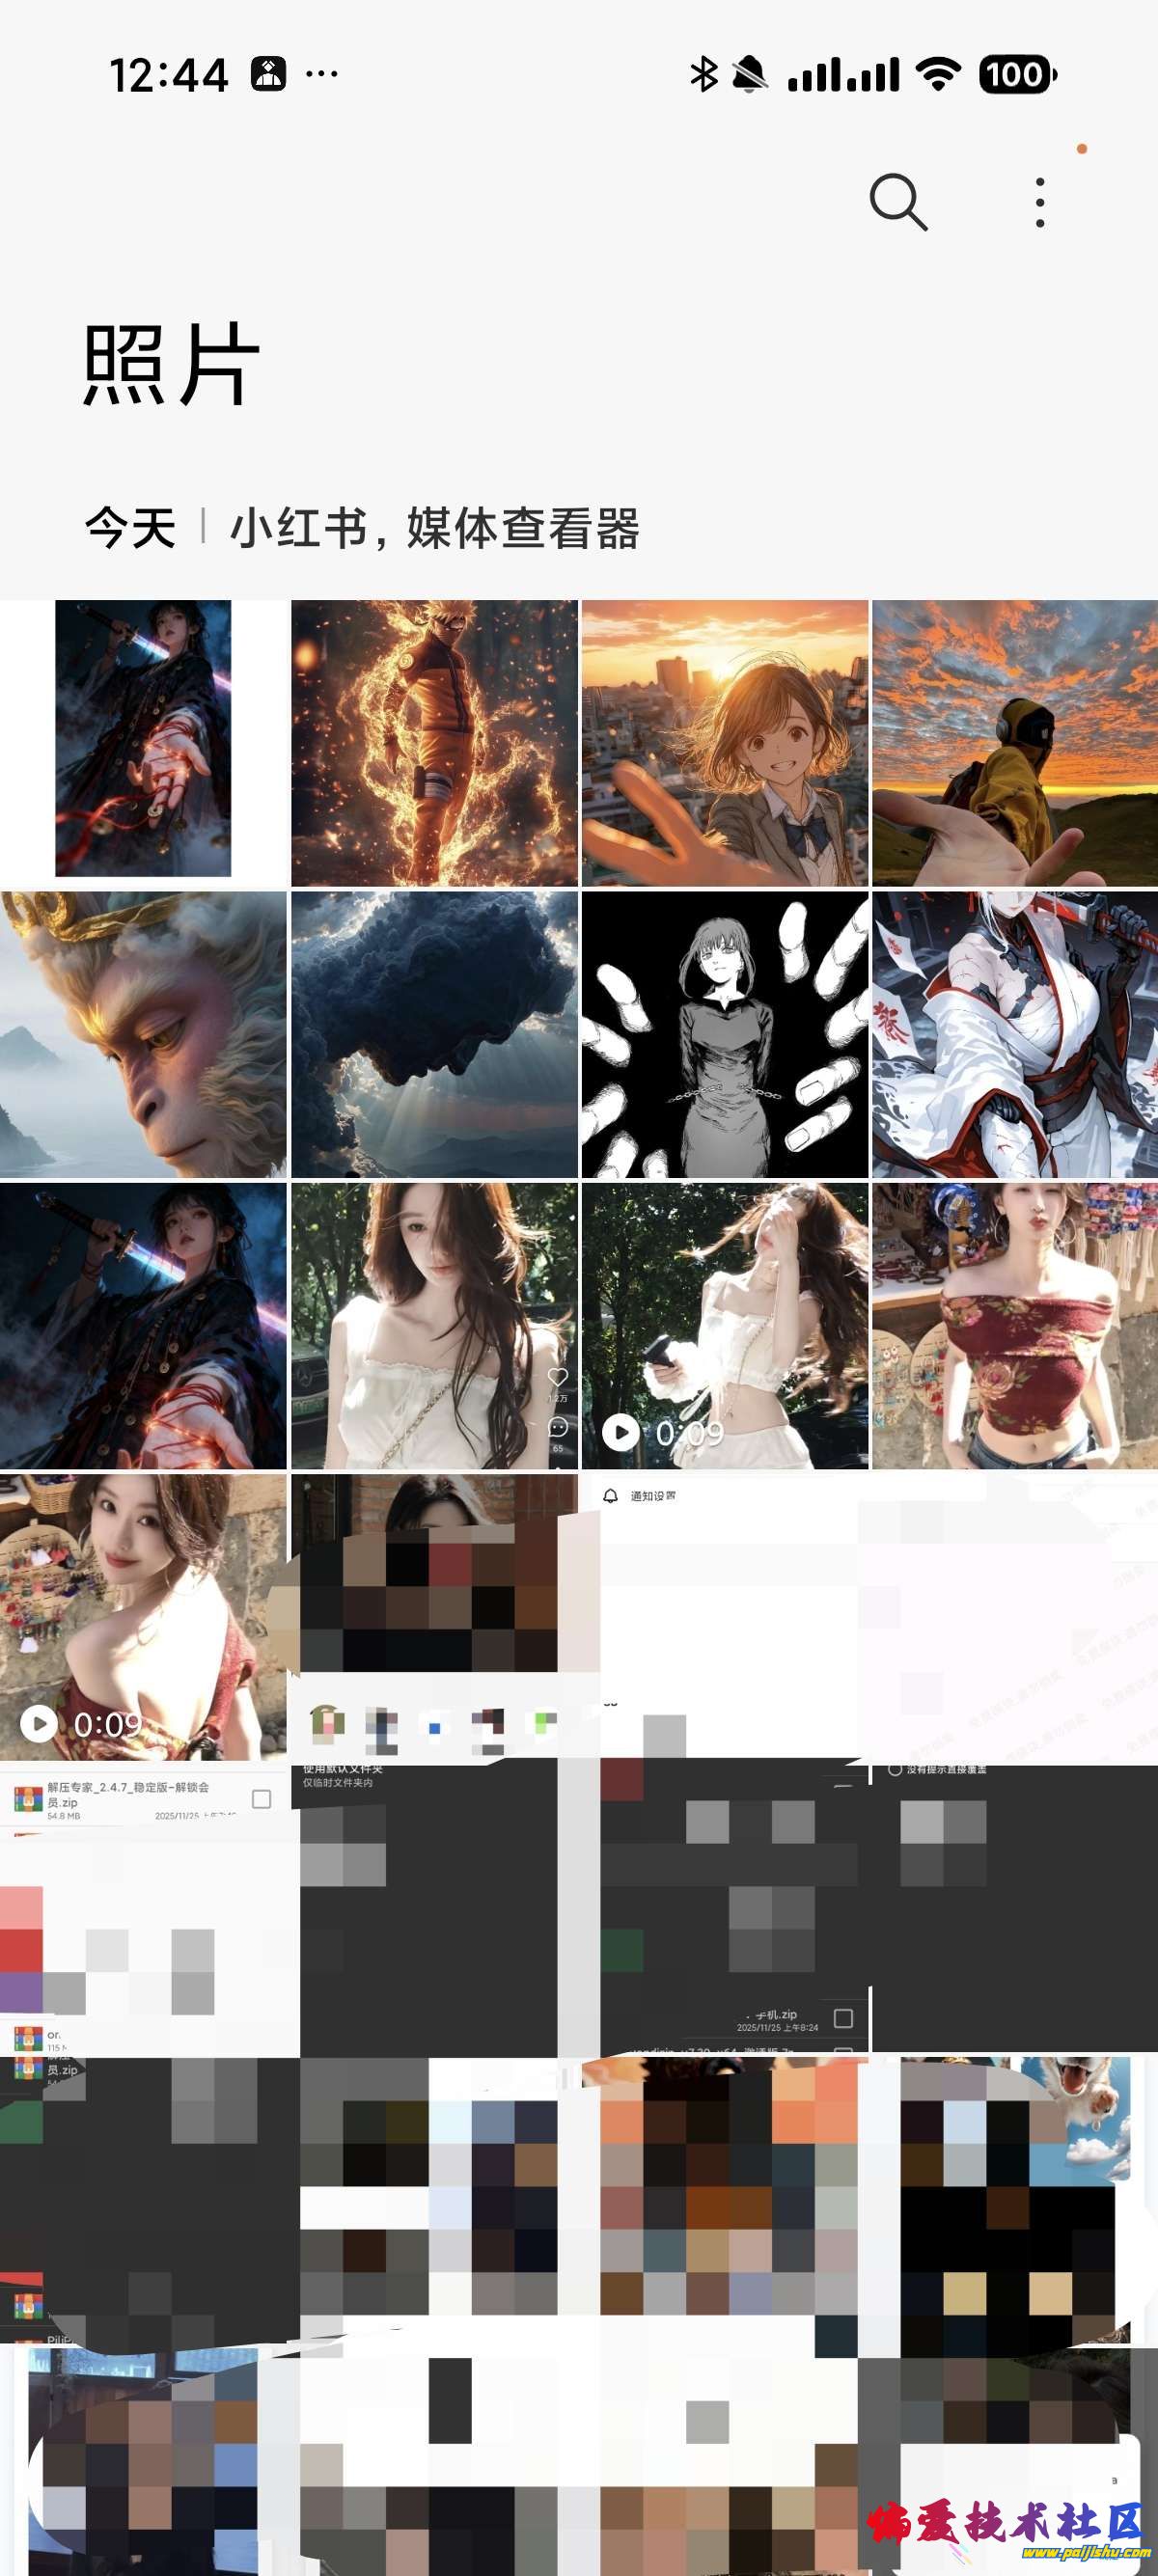This screenshot has height=2576, width=1158.
Task: Open the black-and-white manga girl image
Action: [x=724, y=1034]
